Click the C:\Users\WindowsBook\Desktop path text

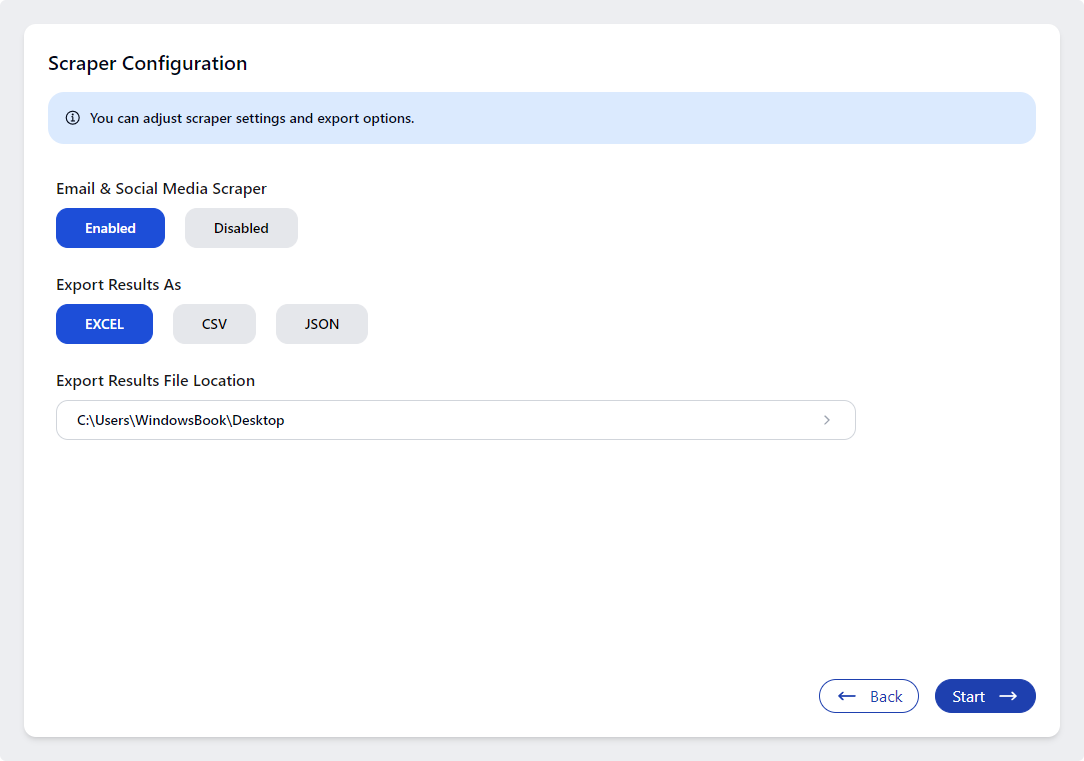coord(181,420)
